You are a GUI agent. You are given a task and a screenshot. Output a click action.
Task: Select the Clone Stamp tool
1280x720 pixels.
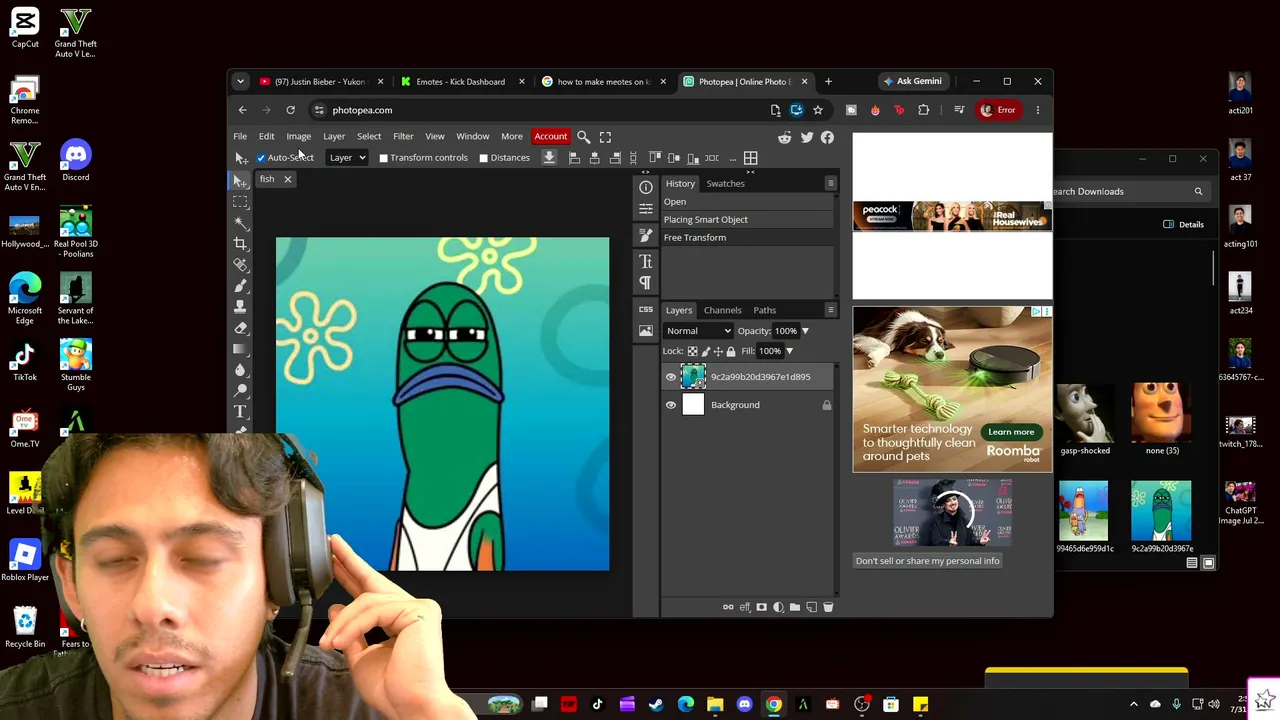pos(241,306)
